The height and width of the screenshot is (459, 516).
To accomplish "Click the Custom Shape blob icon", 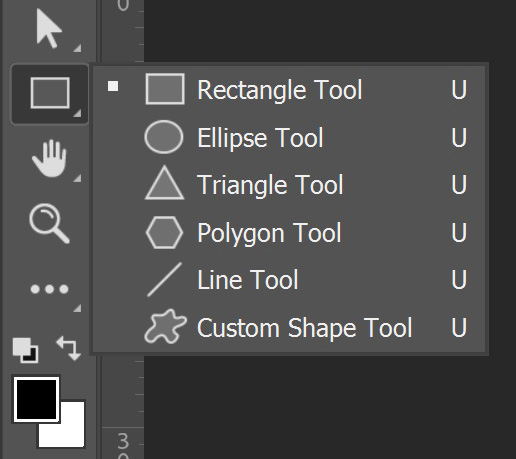I will pyautogui.click(x=165, y=326).
